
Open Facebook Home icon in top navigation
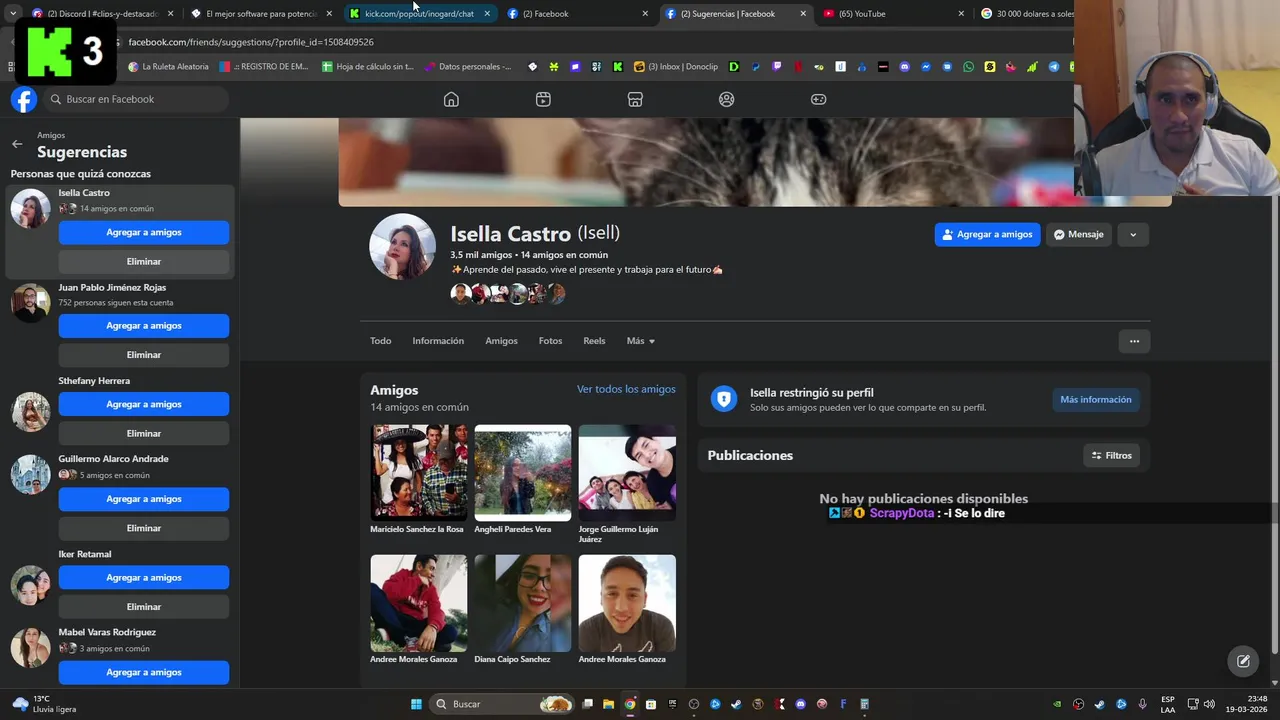(x=451, y=99)
